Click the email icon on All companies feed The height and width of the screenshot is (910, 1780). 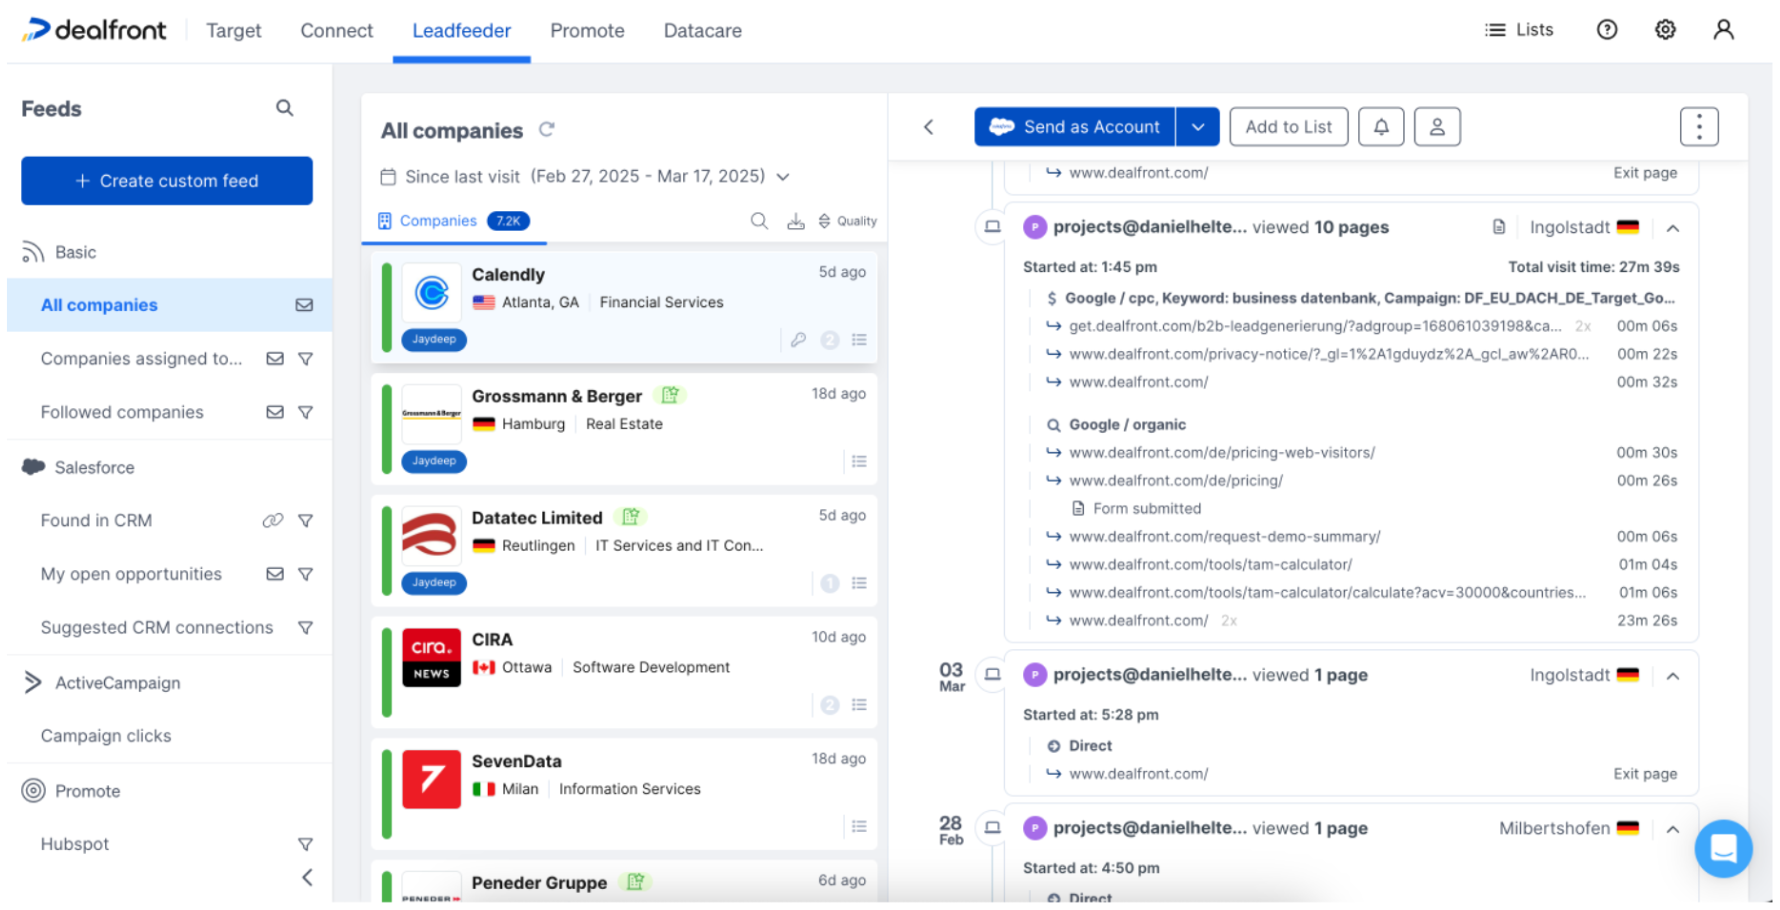[x=304, y=305]
